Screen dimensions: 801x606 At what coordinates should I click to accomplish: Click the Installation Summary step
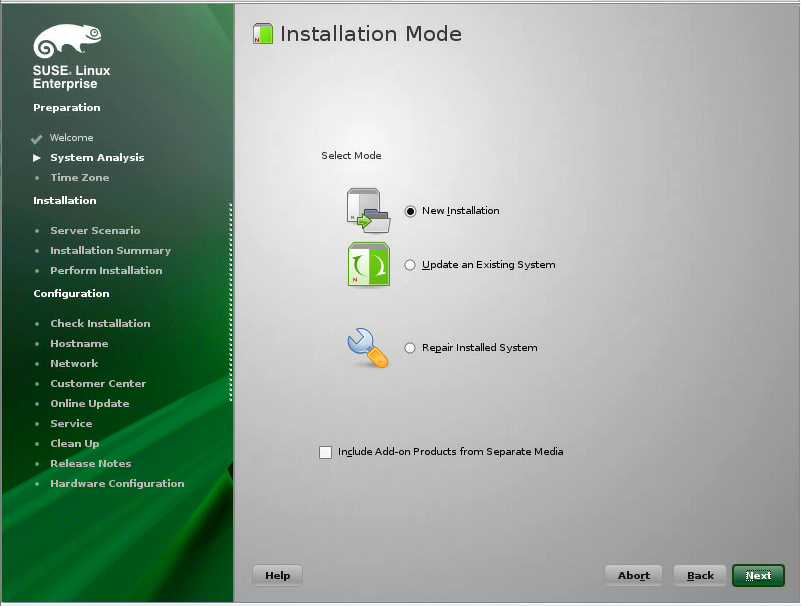[110, 250]
